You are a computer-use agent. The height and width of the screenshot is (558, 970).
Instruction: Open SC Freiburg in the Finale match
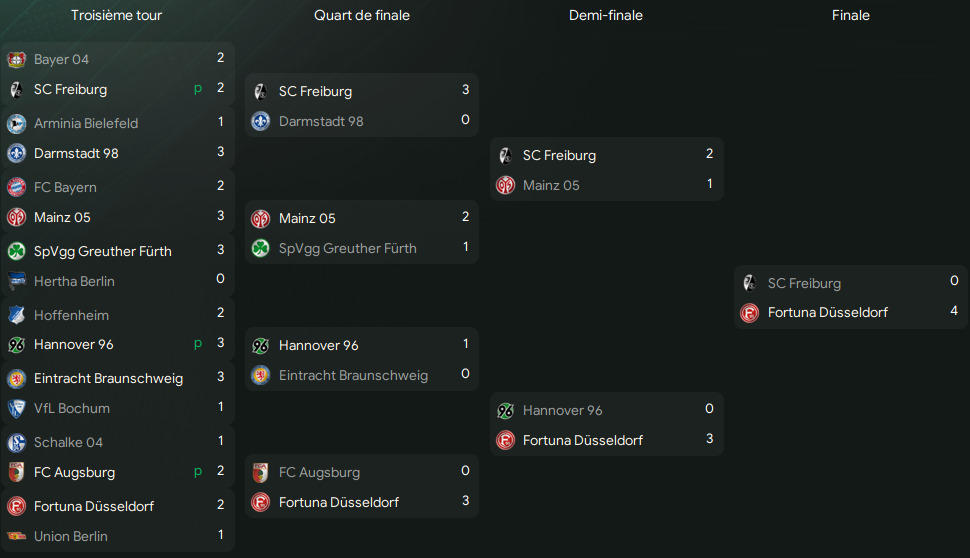pyautogui.click(x=804, y=283)
